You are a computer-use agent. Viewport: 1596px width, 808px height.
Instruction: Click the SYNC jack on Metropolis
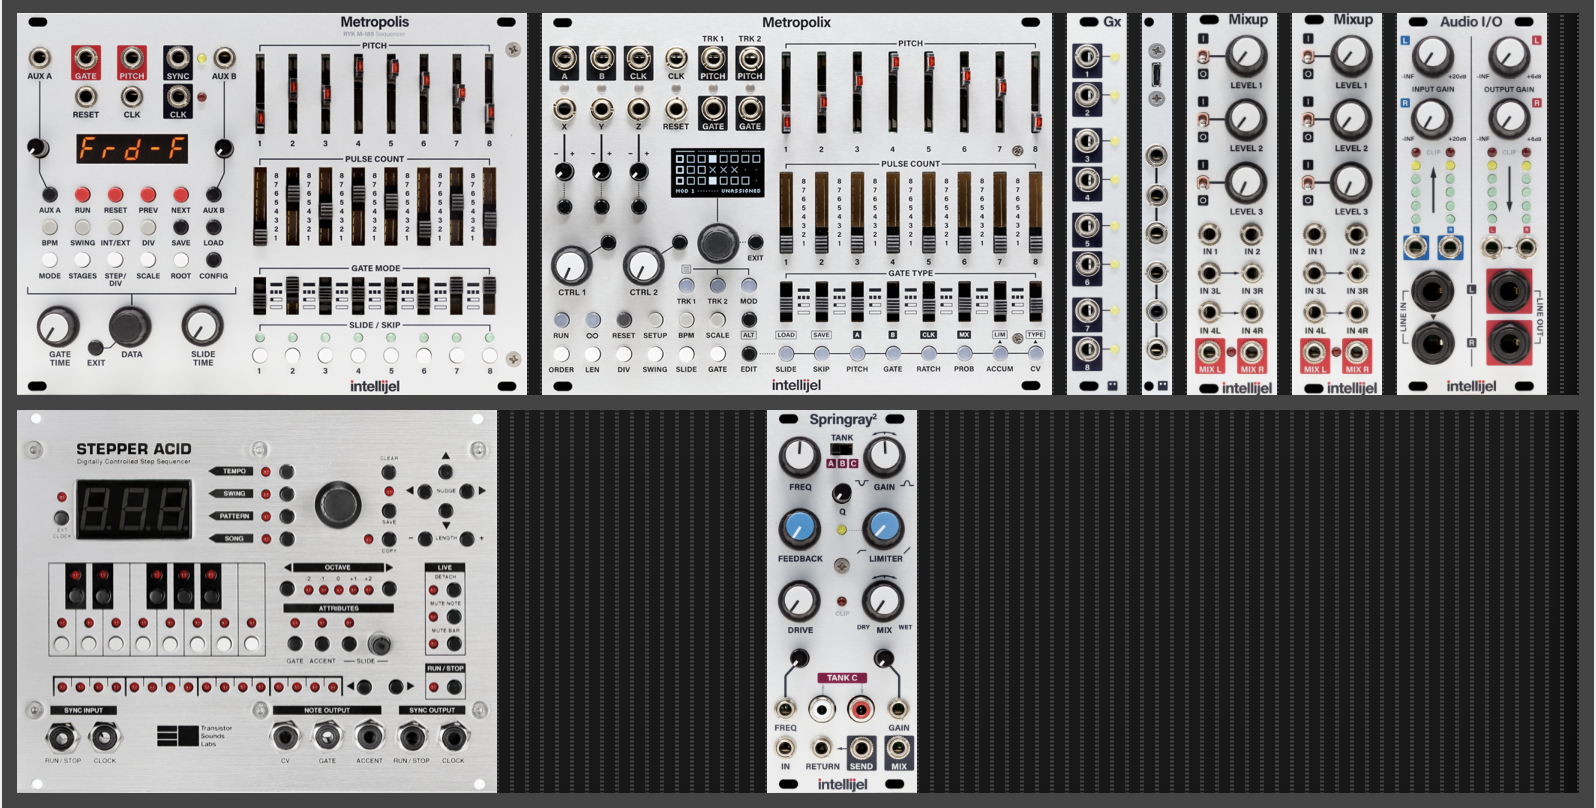[x=178, y=59]
